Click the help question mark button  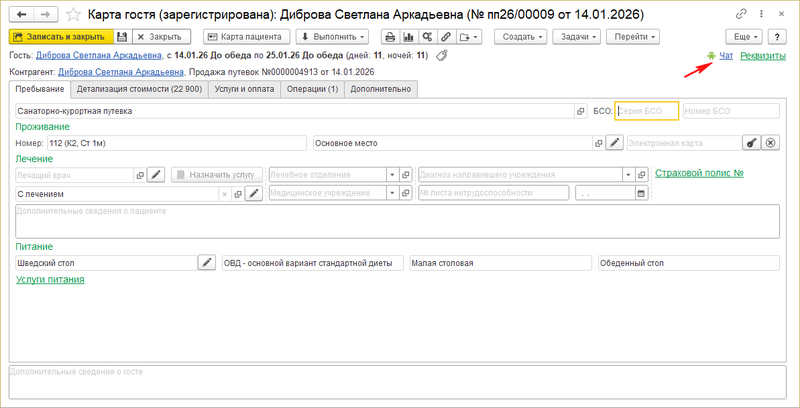coord(777,37)
